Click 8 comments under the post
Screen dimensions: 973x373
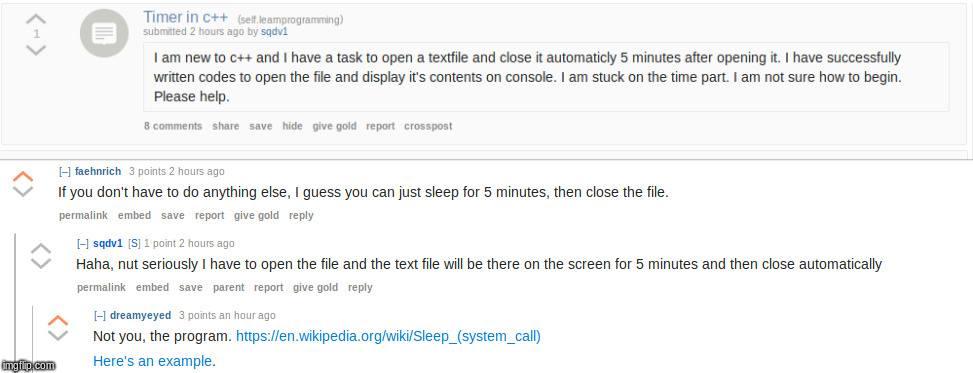click(173, 126)
